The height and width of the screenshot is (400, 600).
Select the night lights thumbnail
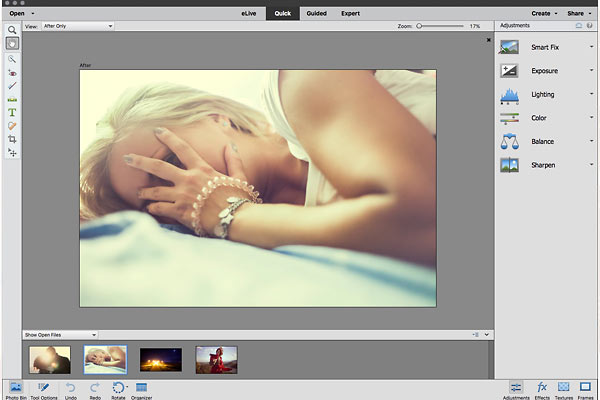(161, 360)
